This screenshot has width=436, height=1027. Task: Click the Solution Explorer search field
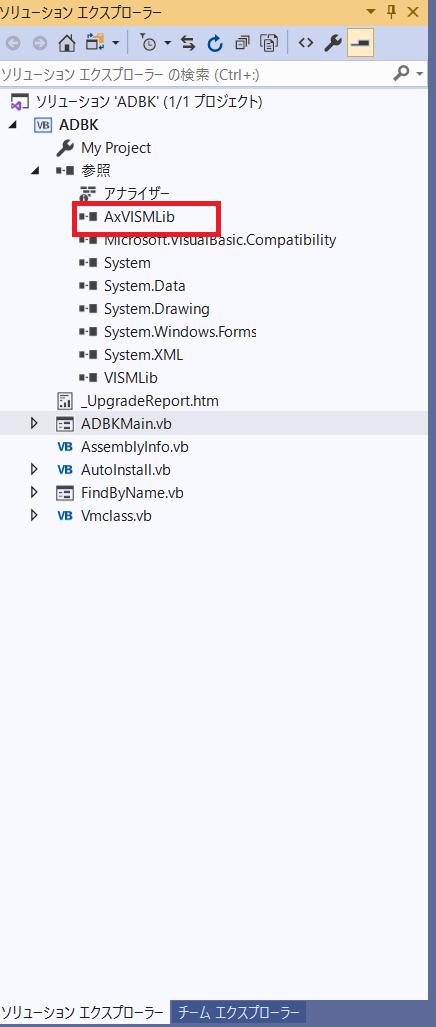[x=195, y=74]
